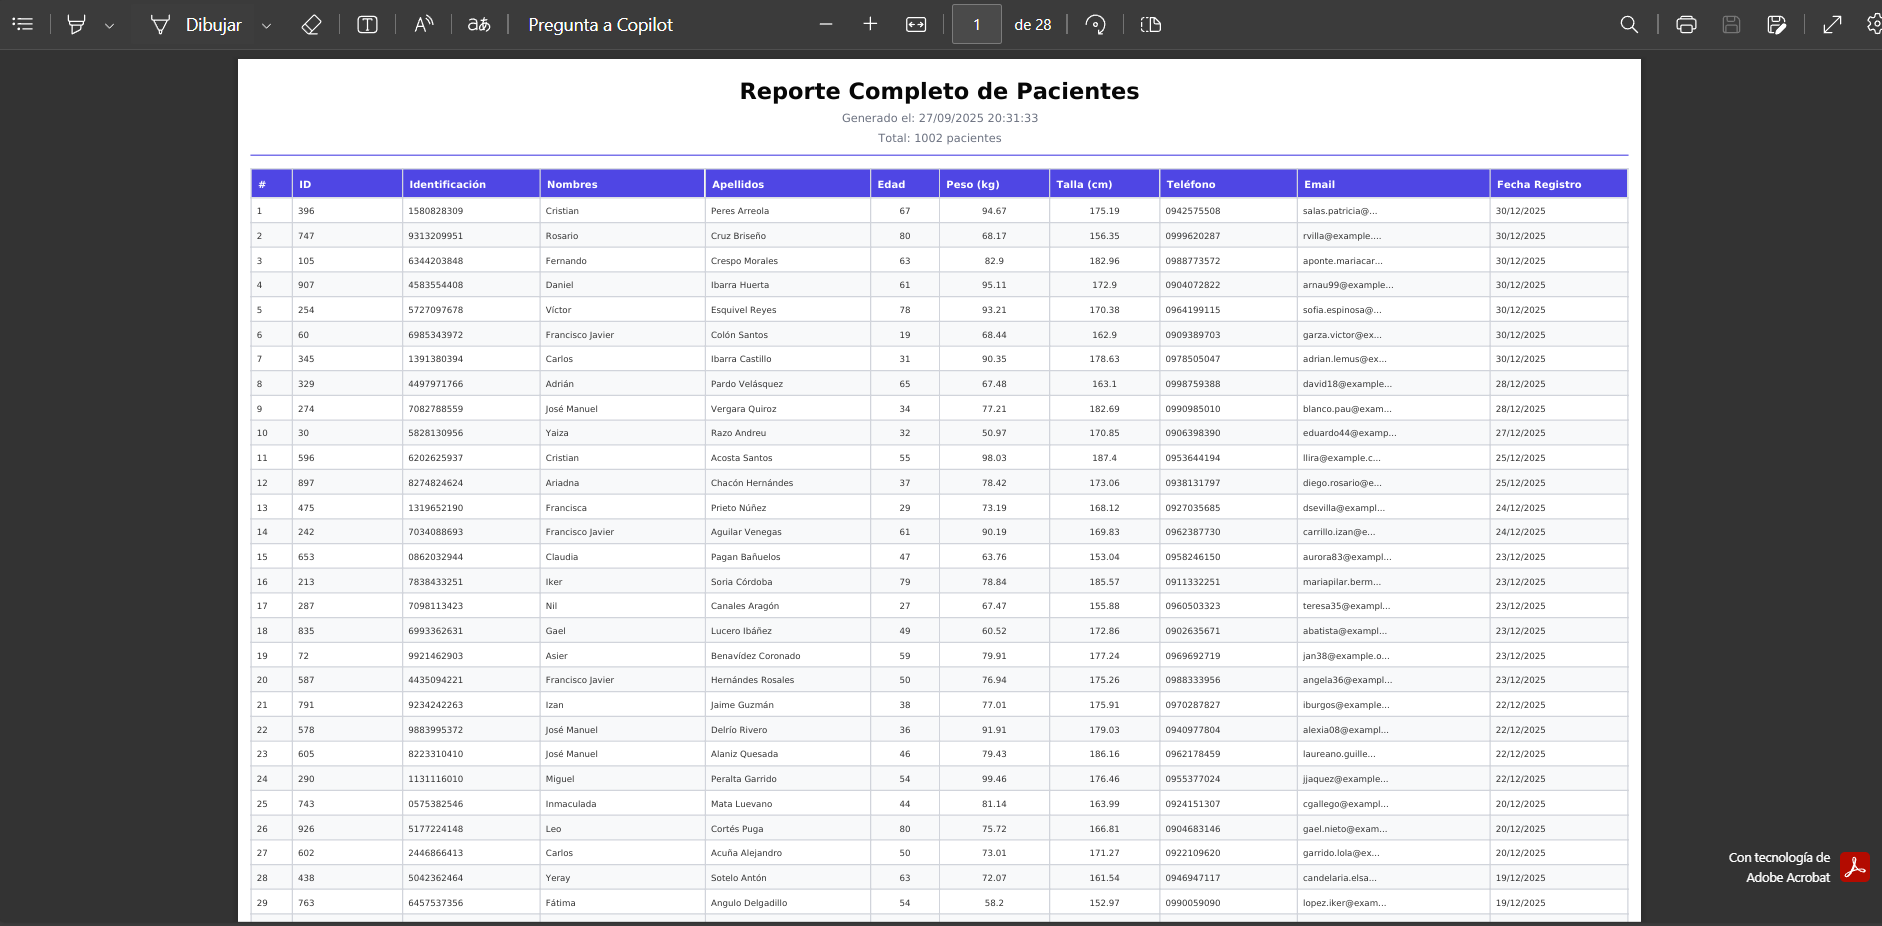Start read aloud for the PDF

424,25
